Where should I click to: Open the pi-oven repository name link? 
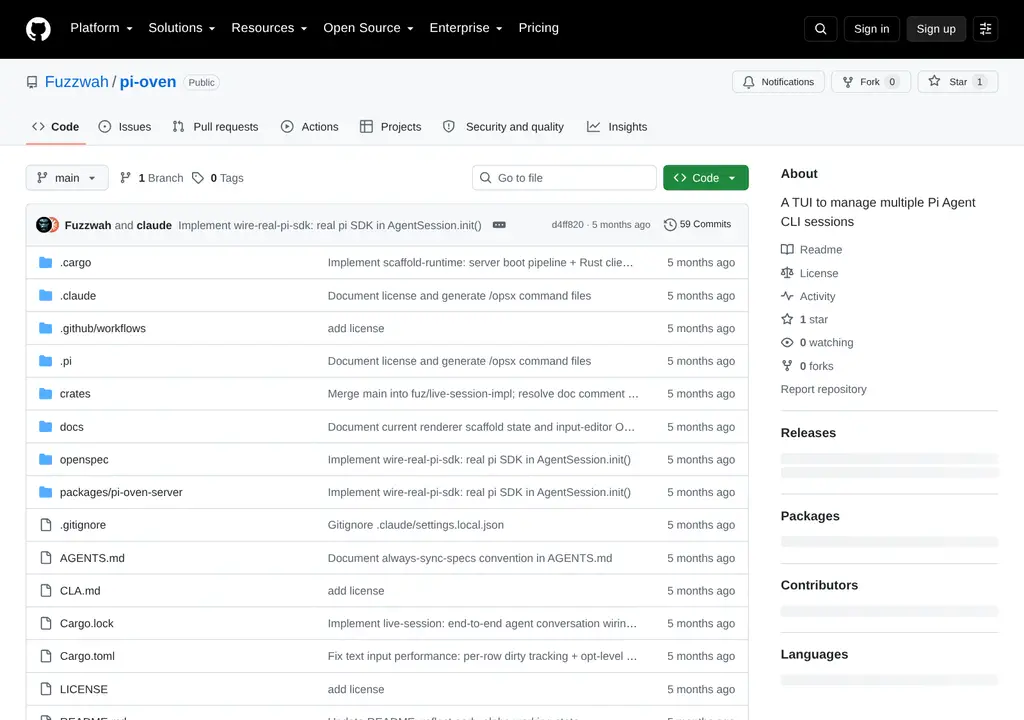click(148, 82)
